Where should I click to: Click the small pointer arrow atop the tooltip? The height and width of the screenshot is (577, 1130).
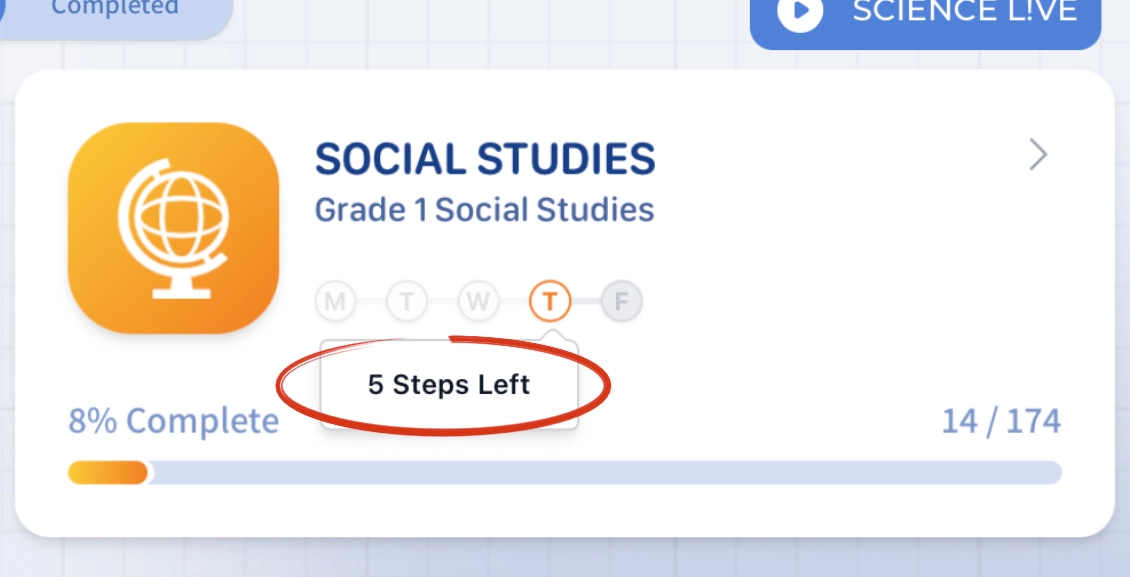(552, 336)
